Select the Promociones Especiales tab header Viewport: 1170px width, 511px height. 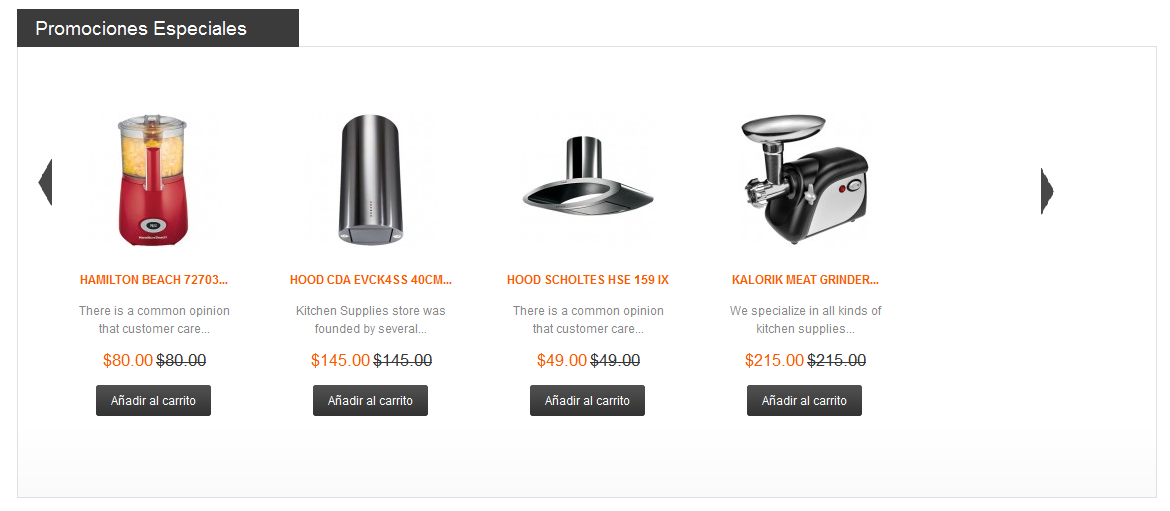(158, 28)
